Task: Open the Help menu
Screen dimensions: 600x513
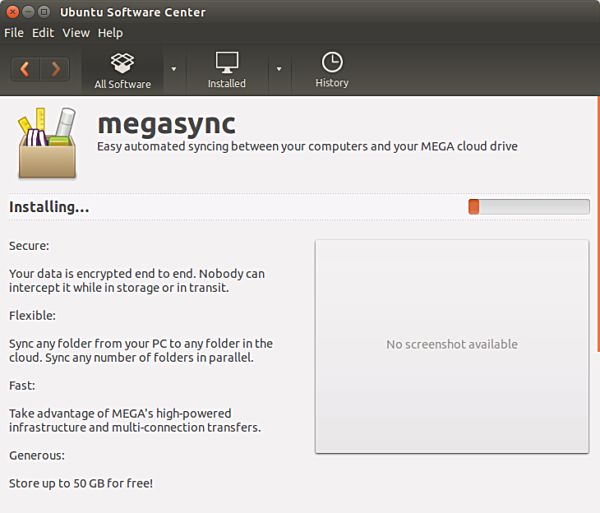Action: [110, 33]
